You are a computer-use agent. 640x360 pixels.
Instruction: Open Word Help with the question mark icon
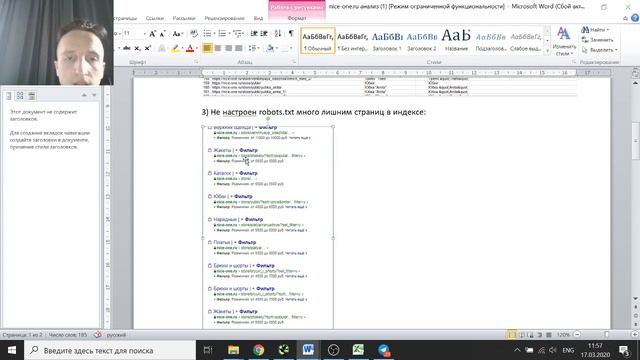pos(635,18)
